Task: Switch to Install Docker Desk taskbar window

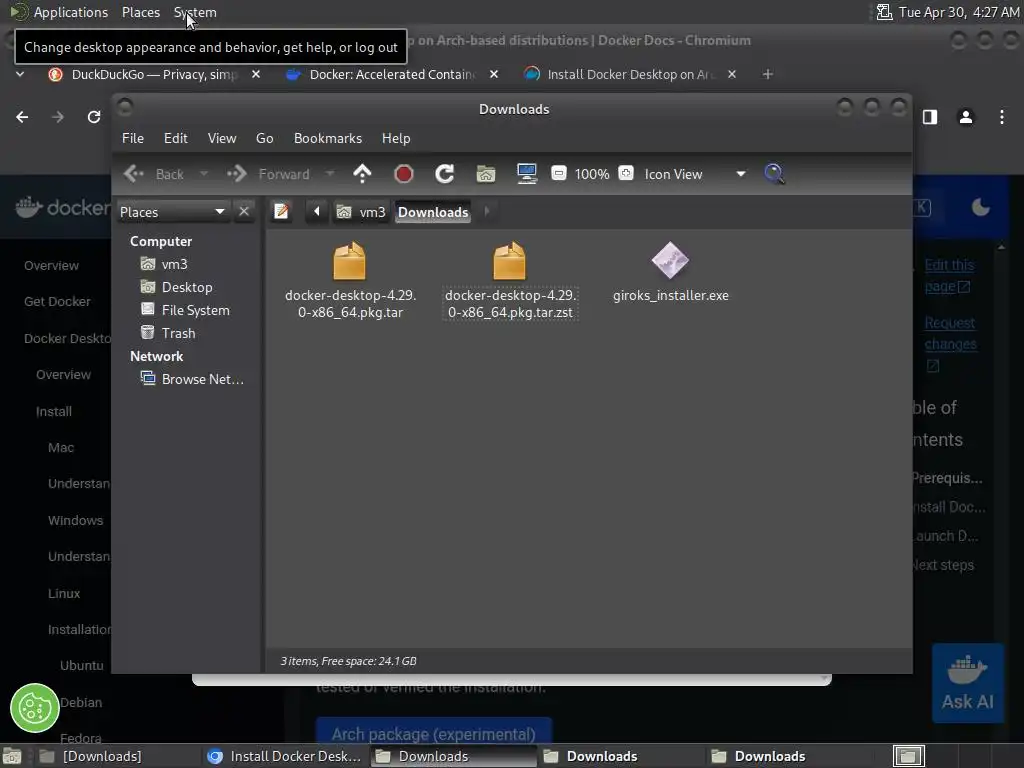Action: [285, 756]
